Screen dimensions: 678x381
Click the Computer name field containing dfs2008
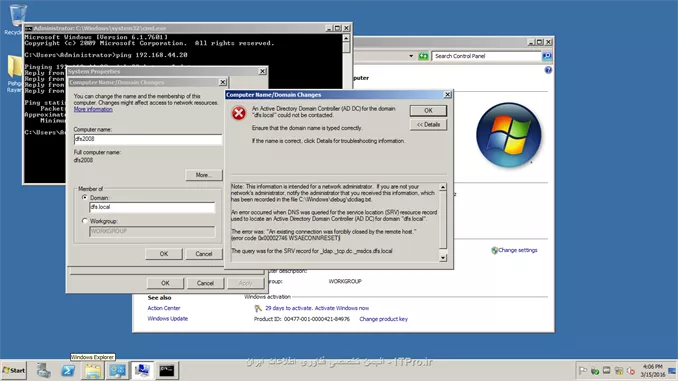point(148,139)
